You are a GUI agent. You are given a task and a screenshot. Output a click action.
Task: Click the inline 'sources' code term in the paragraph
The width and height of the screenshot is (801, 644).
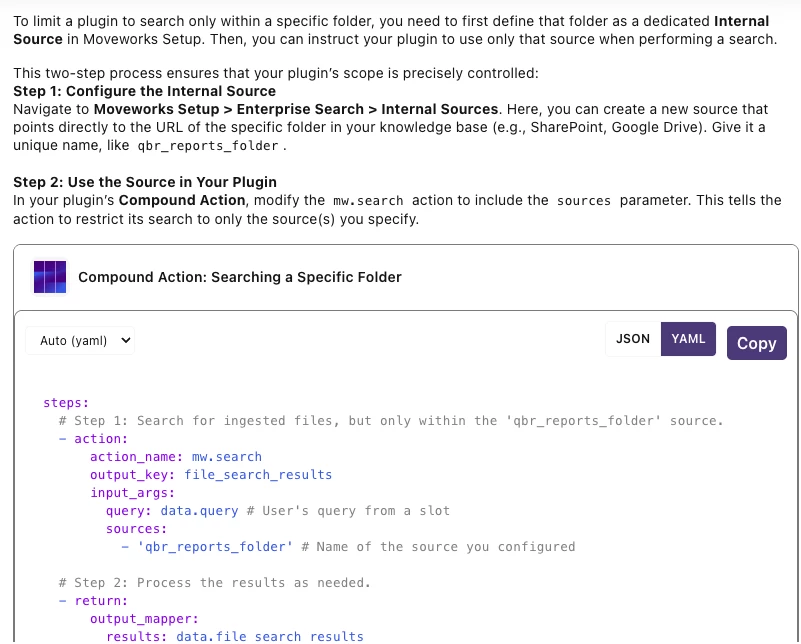[584, 201]
